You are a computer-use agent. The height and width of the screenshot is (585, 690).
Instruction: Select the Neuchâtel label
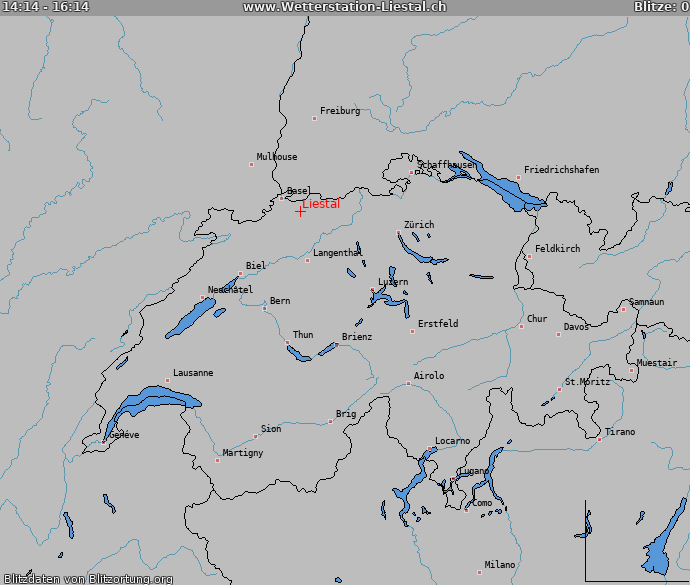(x=230, y=290)
